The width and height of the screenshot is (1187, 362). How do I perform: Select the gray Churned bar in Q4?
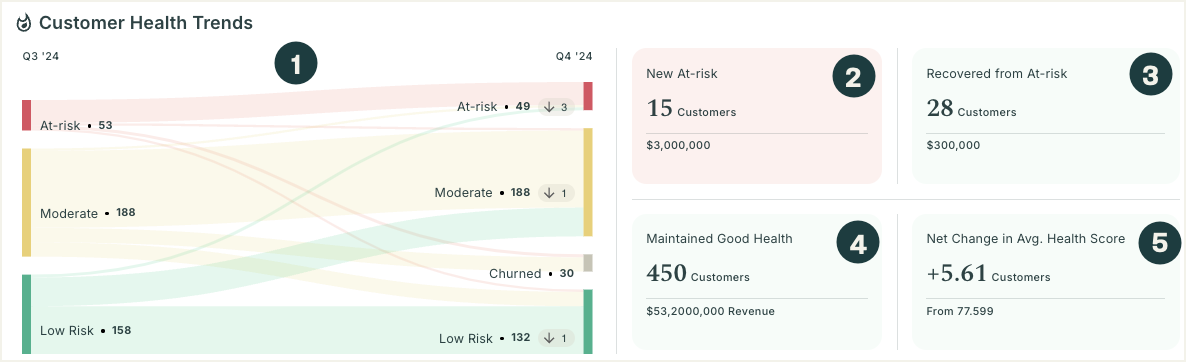coord(587,263)
